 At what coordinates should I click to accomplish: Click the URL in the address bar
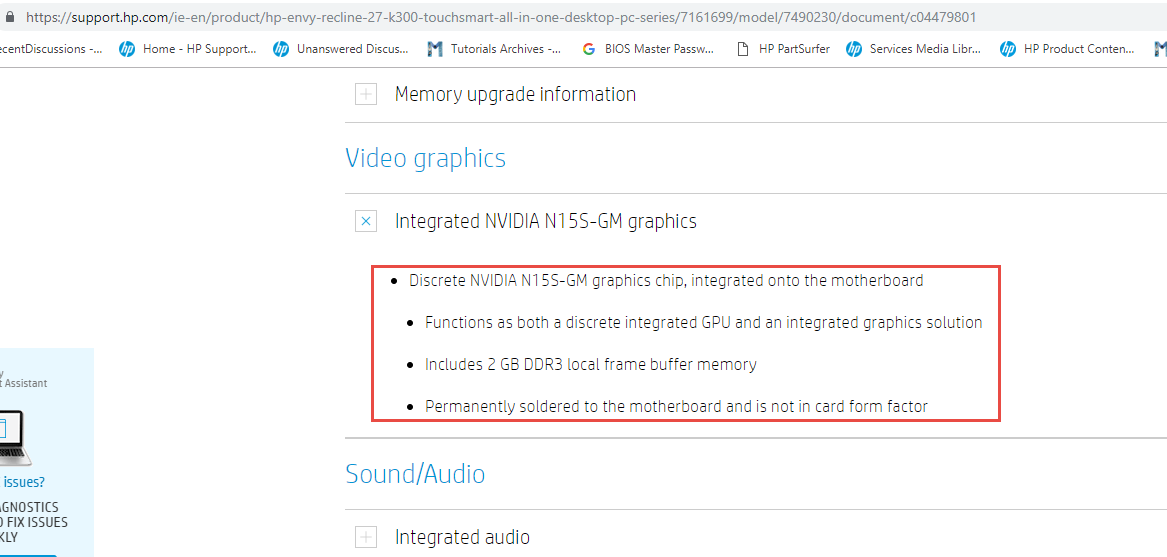[500, 17]
